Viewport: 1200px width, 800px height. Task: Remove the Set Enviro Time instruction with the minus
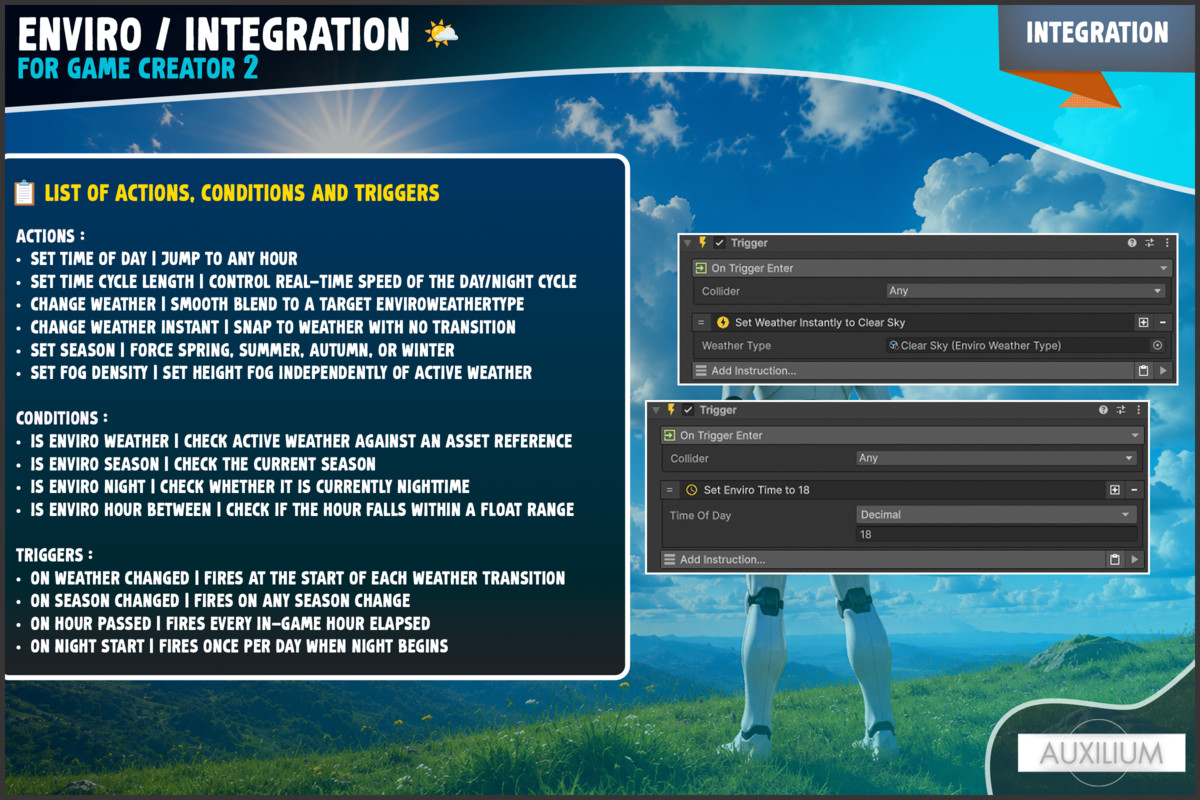1133,490
